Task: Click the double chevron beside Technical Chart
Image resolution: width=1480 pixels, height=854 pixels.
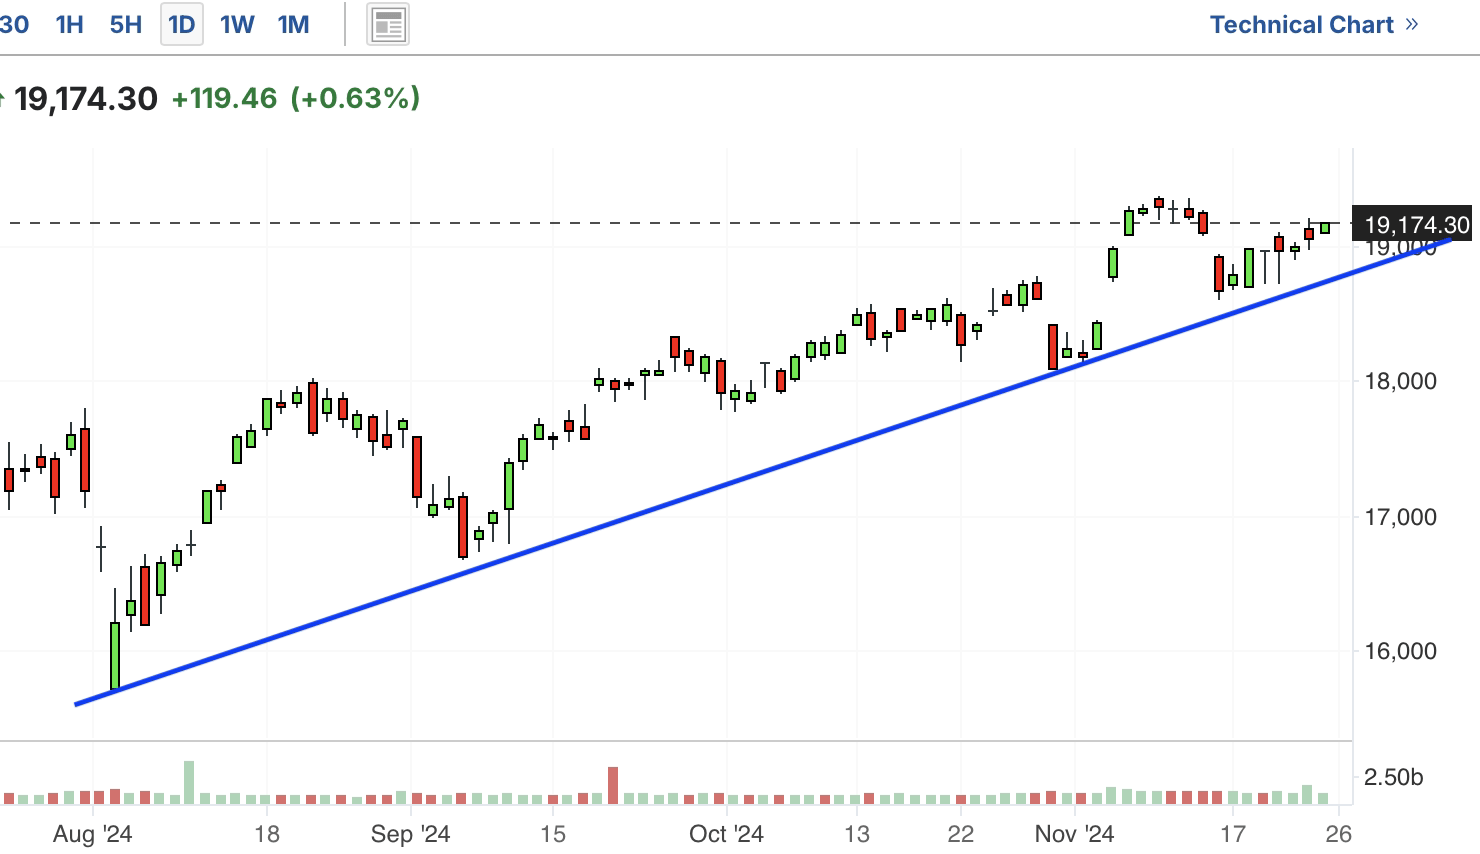Action: click(1411, 24)
